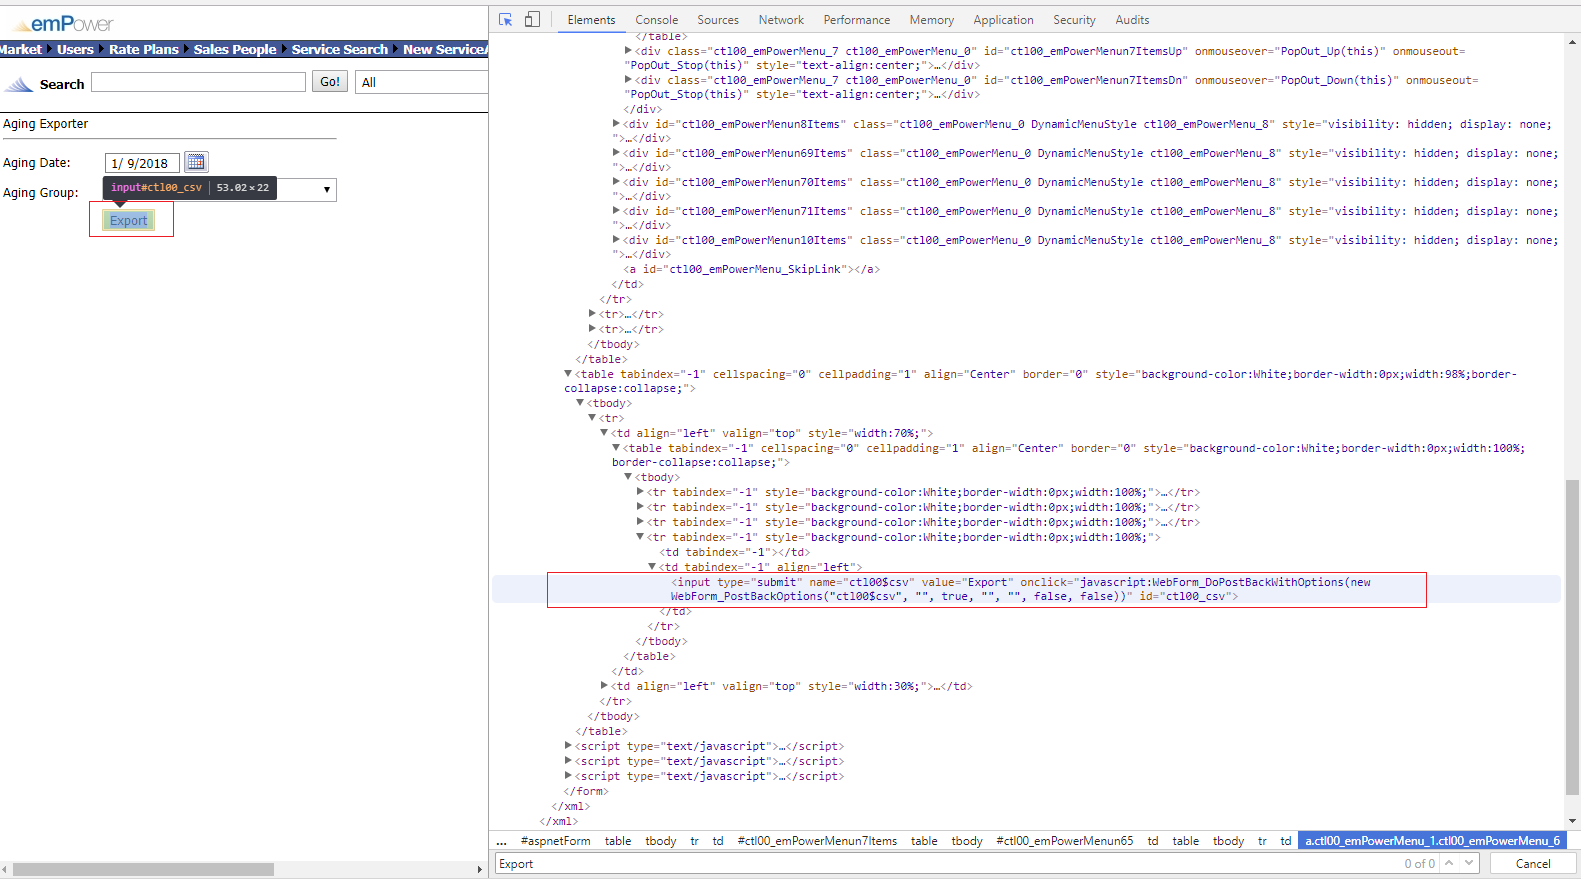1581x879 pixels.
Task: Expand the first script text/javascript node
Action: pos(568,746)
